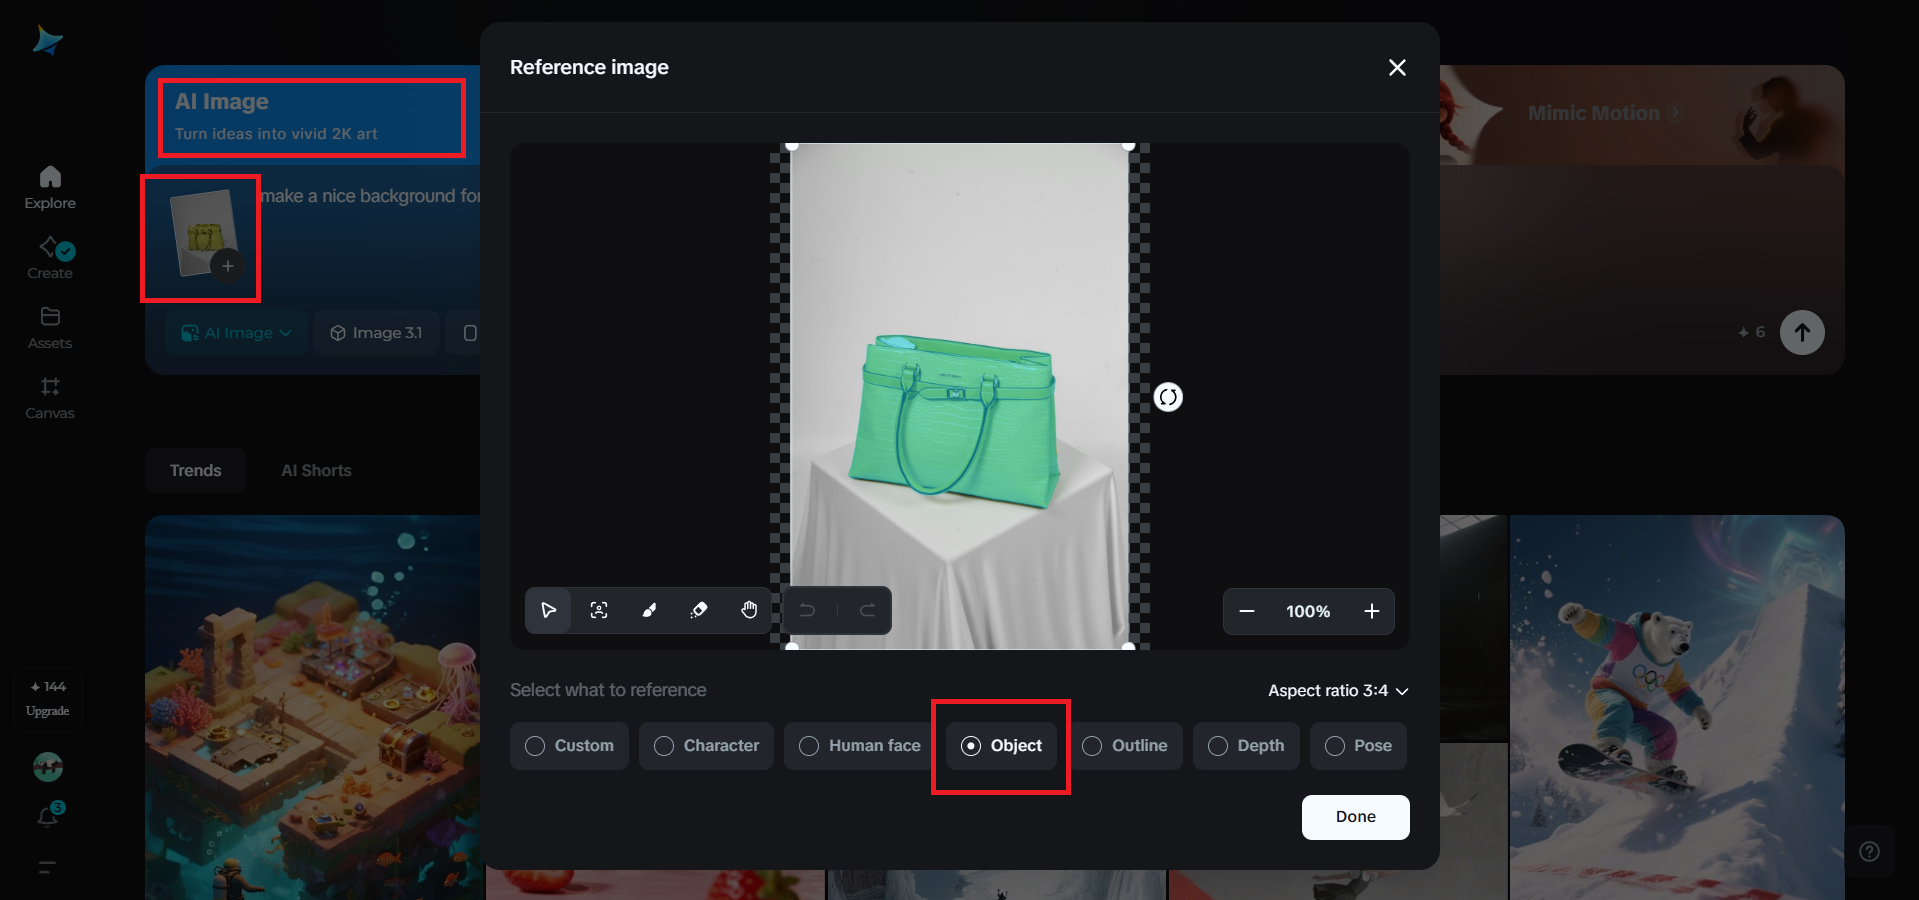
Task: Choose the brush tool
Action: pos(649,610)
